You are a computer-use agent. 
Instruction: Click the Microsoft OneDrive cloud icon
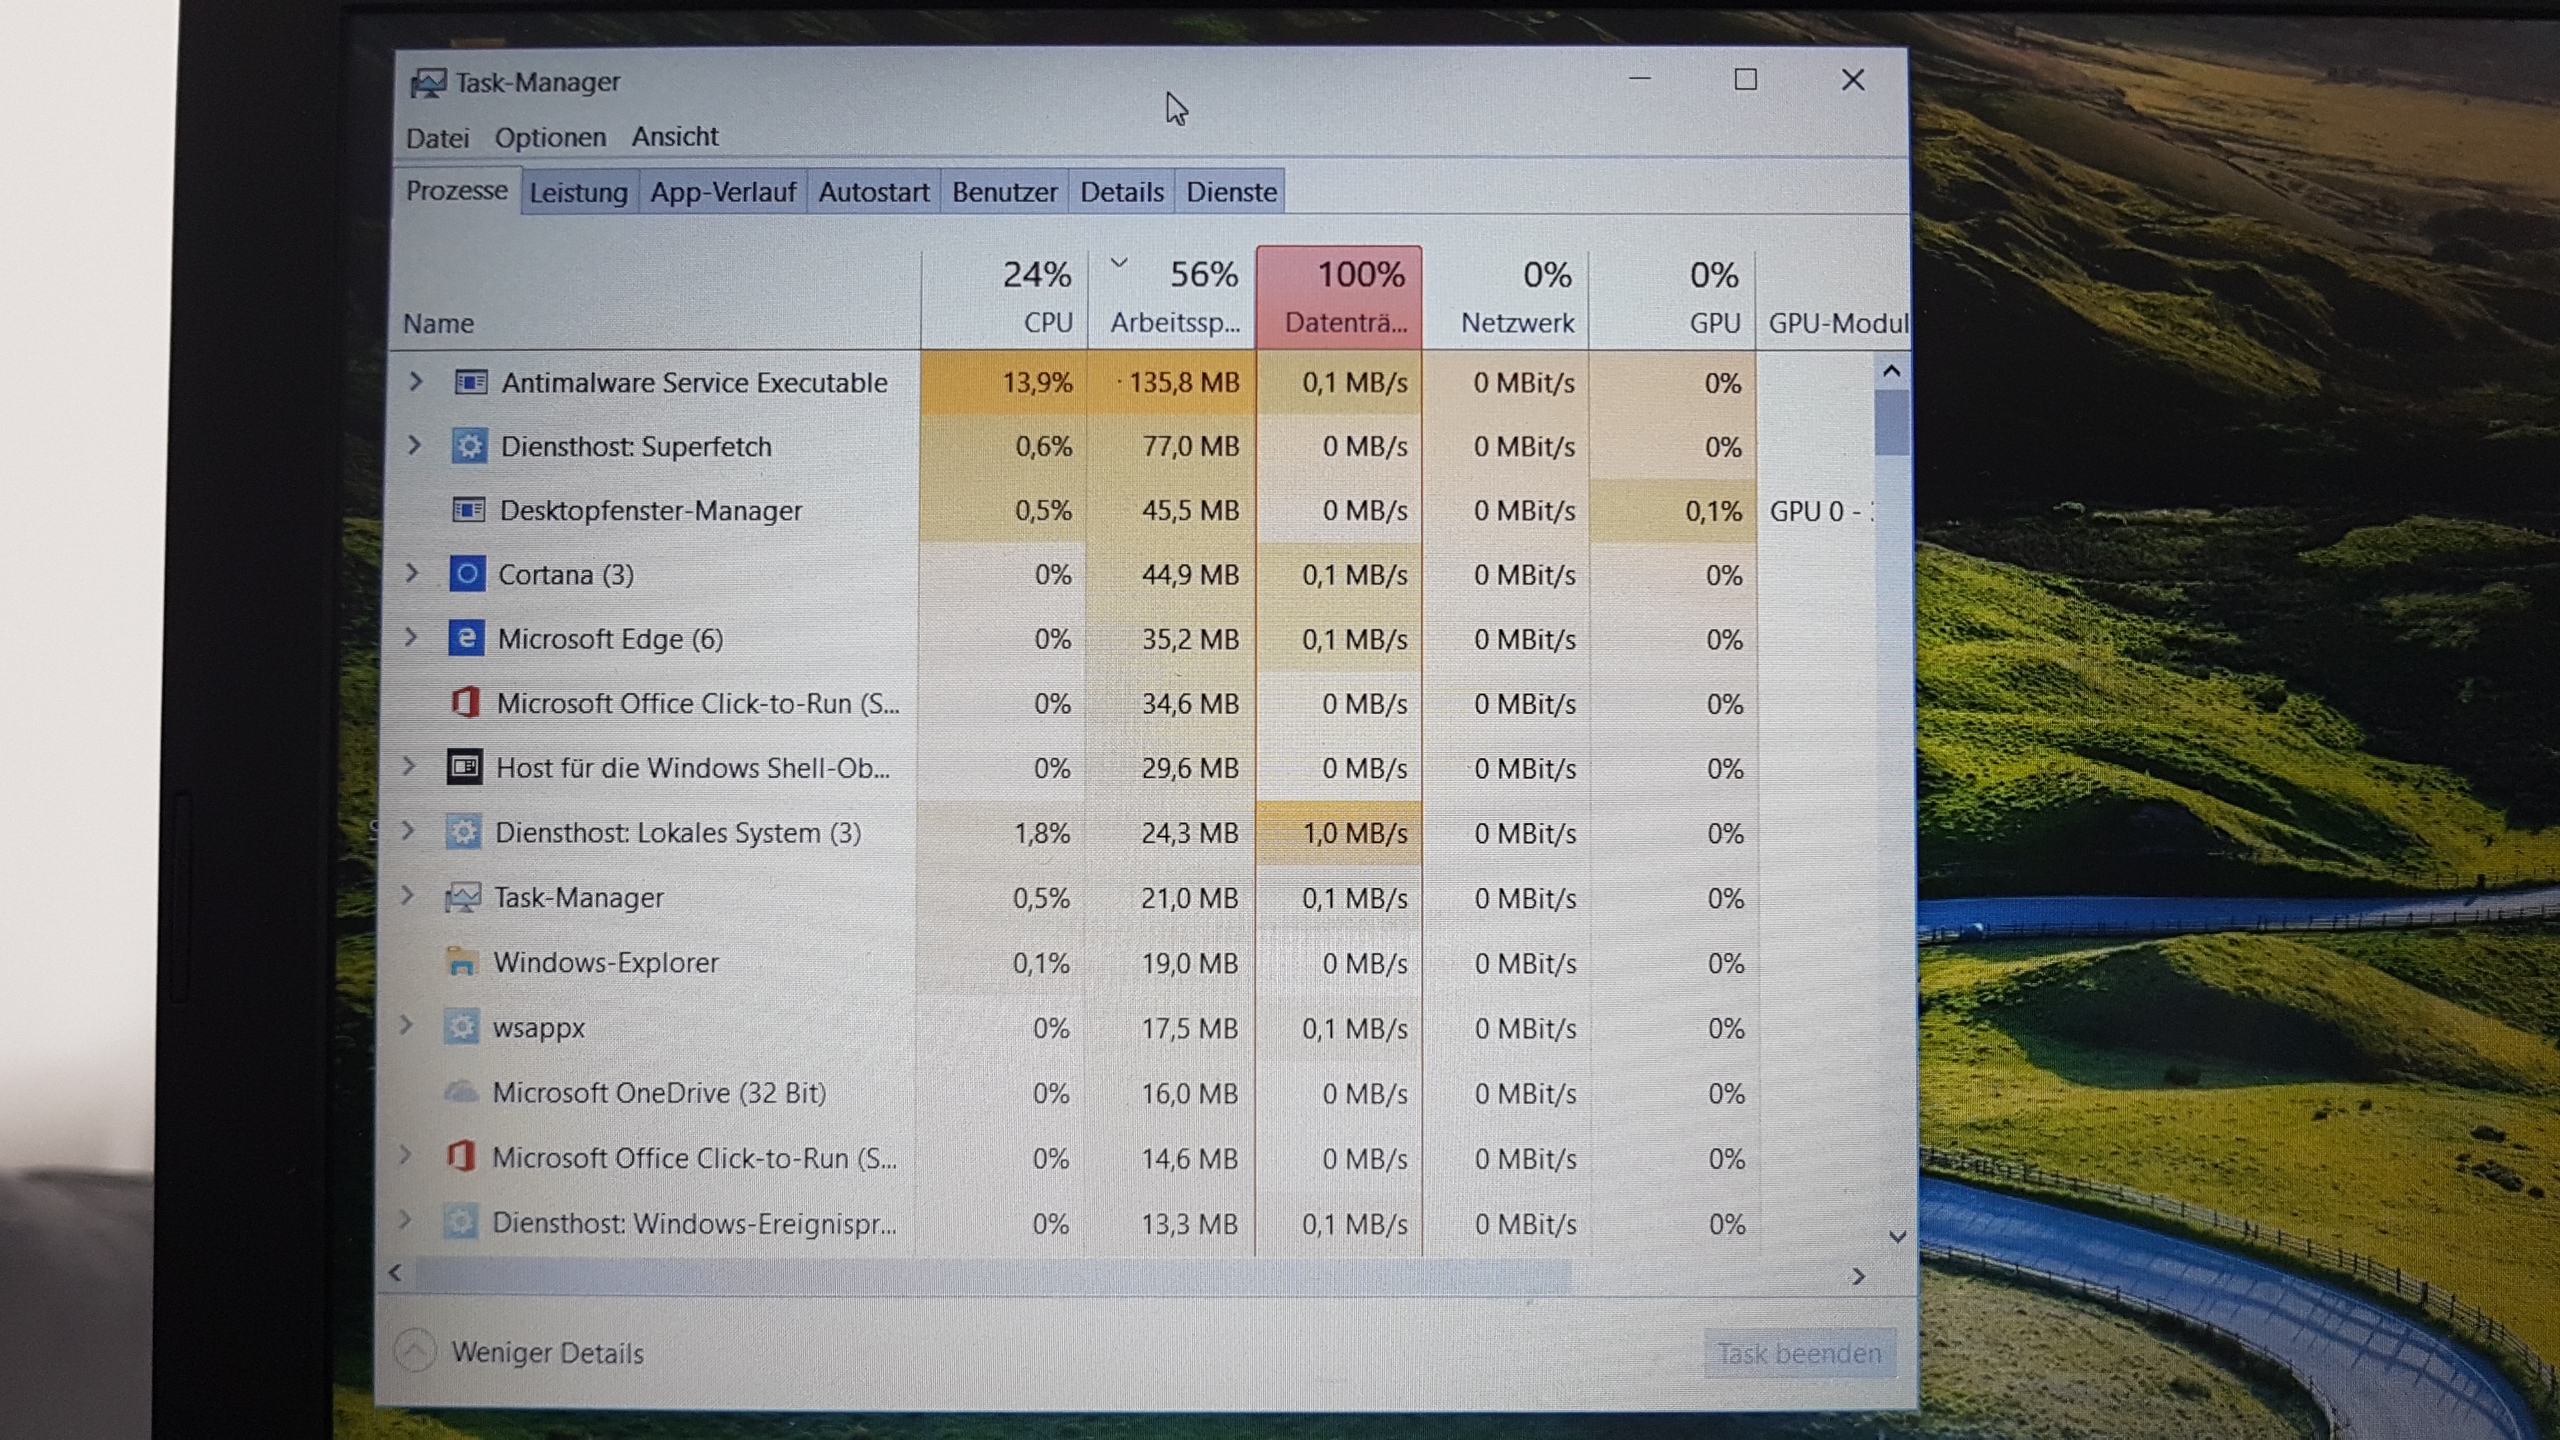[460, 1092]
